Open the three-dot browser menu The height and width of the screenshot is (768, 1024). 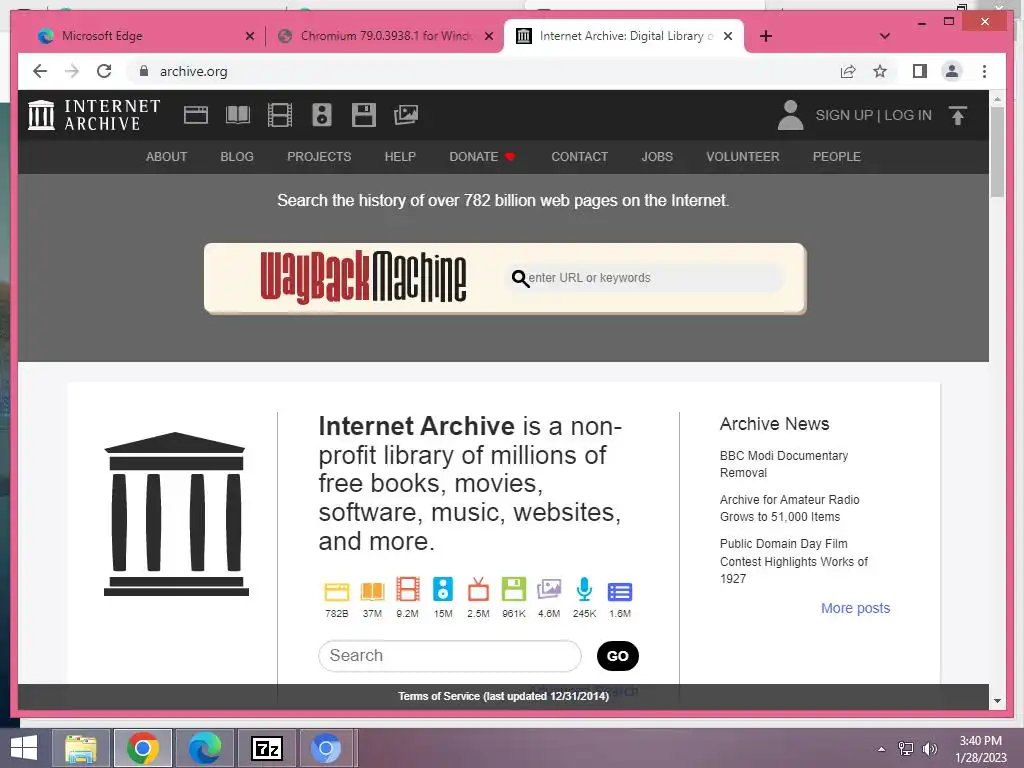(985, 71)
